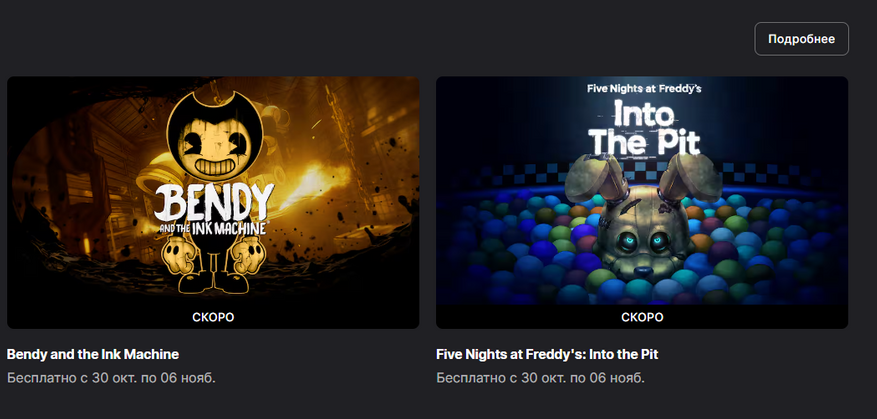Click the rabbit animatronic's glowing eyes
The width and height of the screenshot is (877, 419).
pos(643,243)
